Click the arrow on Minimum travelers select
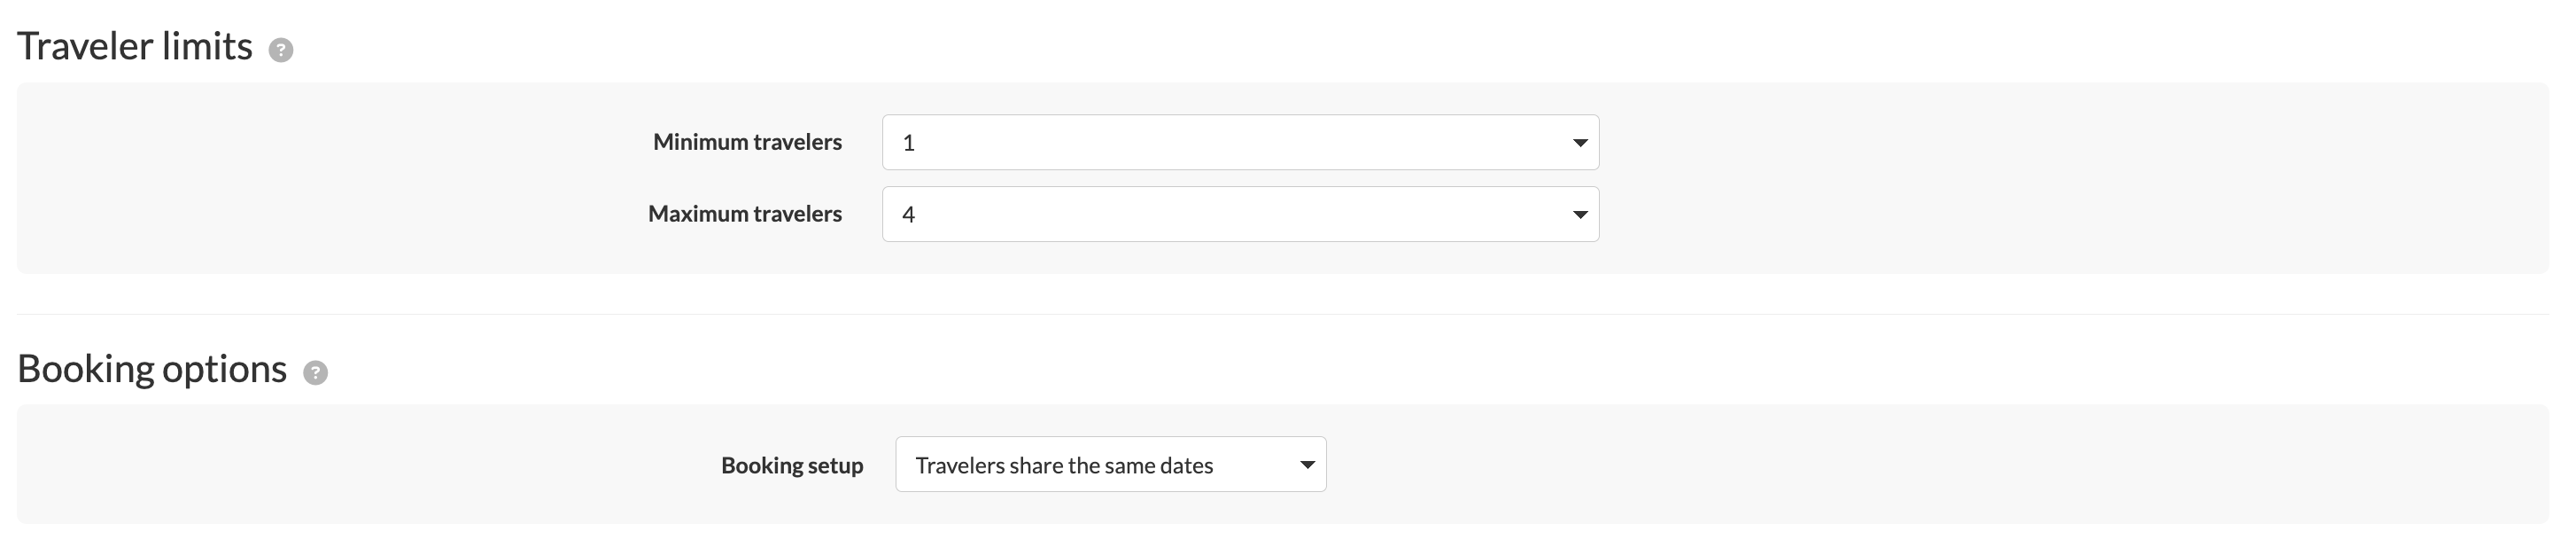This screenshot has width=2576, height=555. pos(1579,143)
